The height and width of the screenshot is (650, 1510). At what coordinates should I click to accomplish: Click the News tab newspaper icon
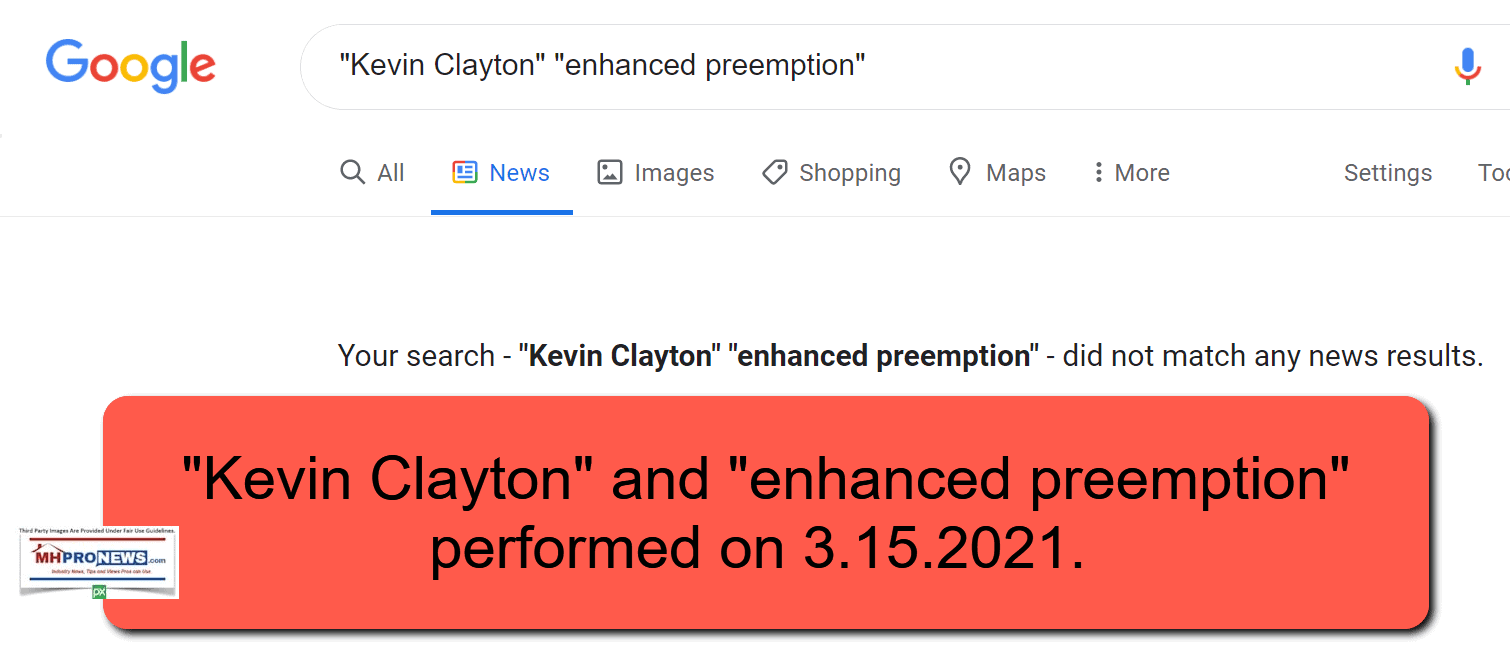(x=464, y=172)
